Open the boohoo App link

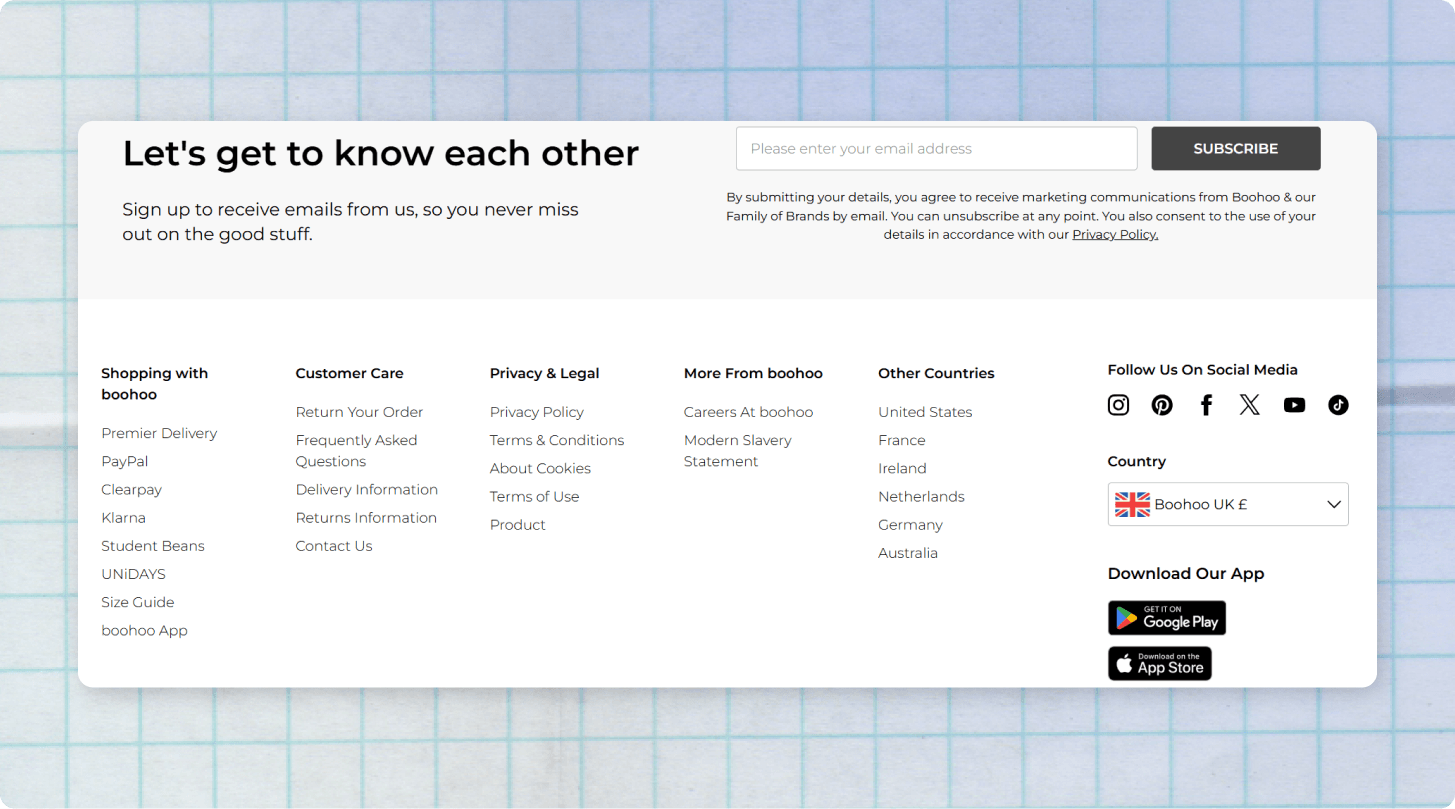(144, 630)
